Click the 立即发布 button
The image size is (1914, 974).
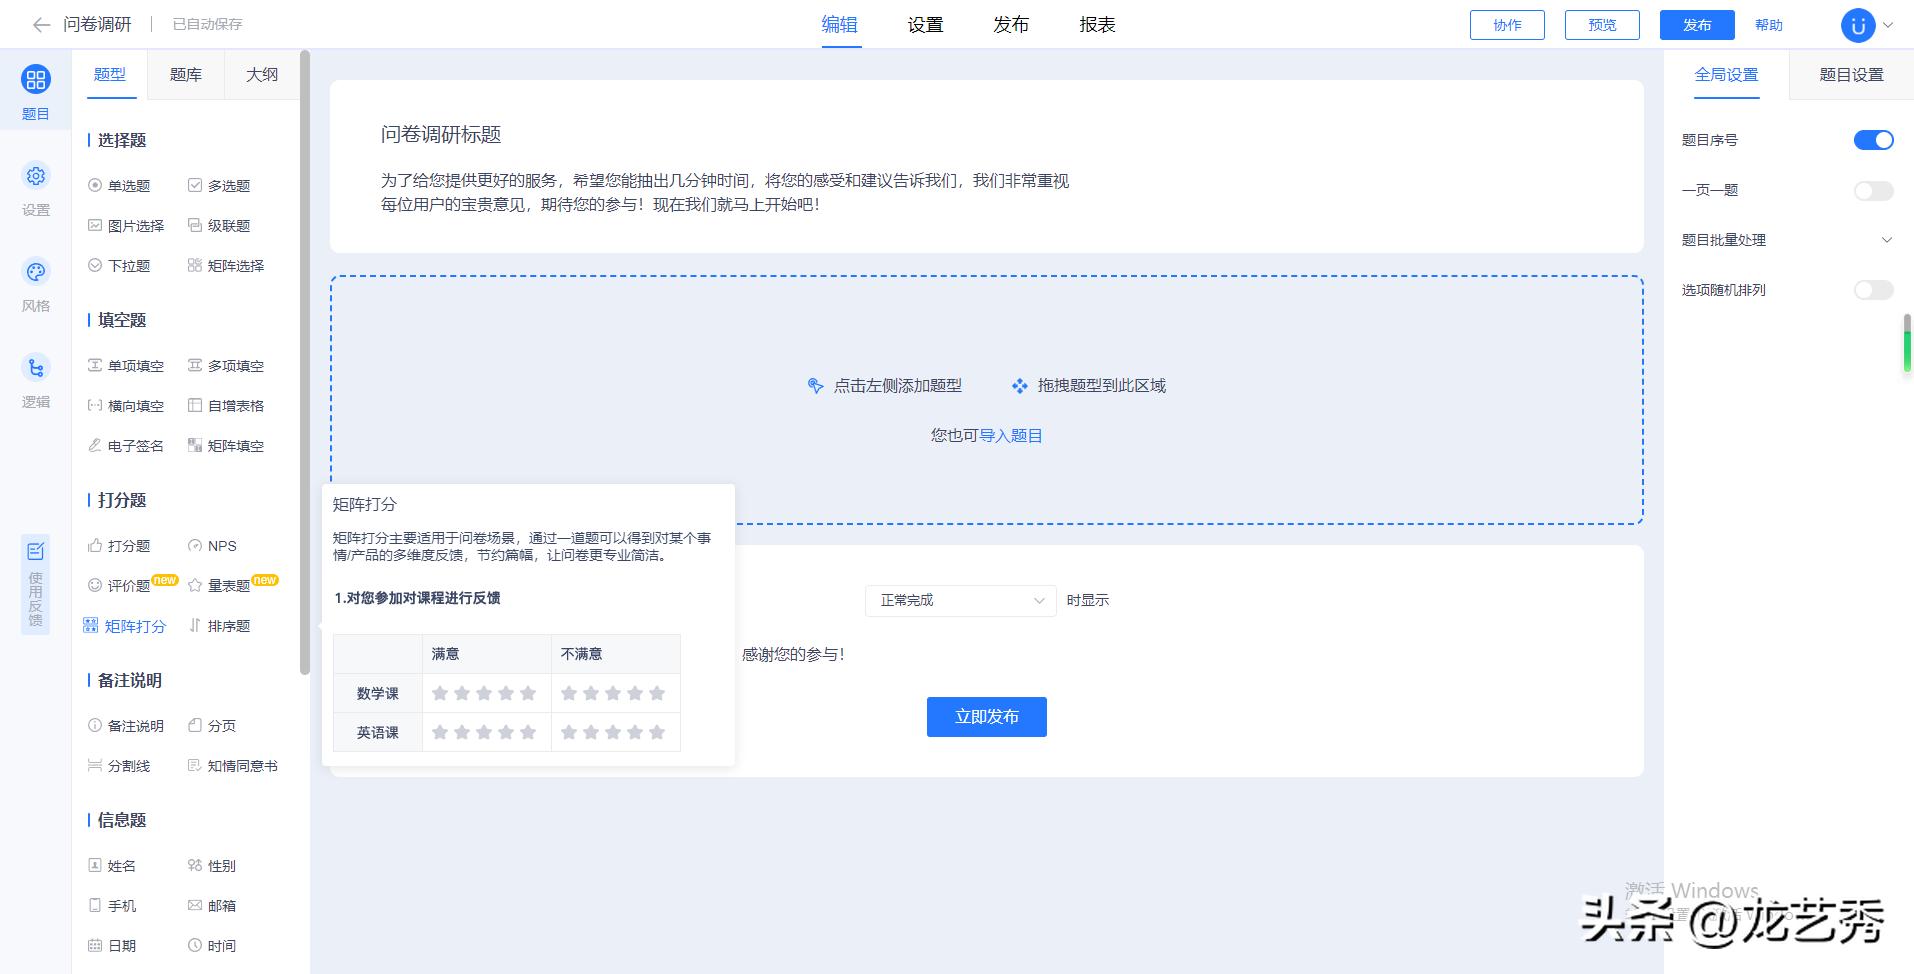[x=986, y=716]
